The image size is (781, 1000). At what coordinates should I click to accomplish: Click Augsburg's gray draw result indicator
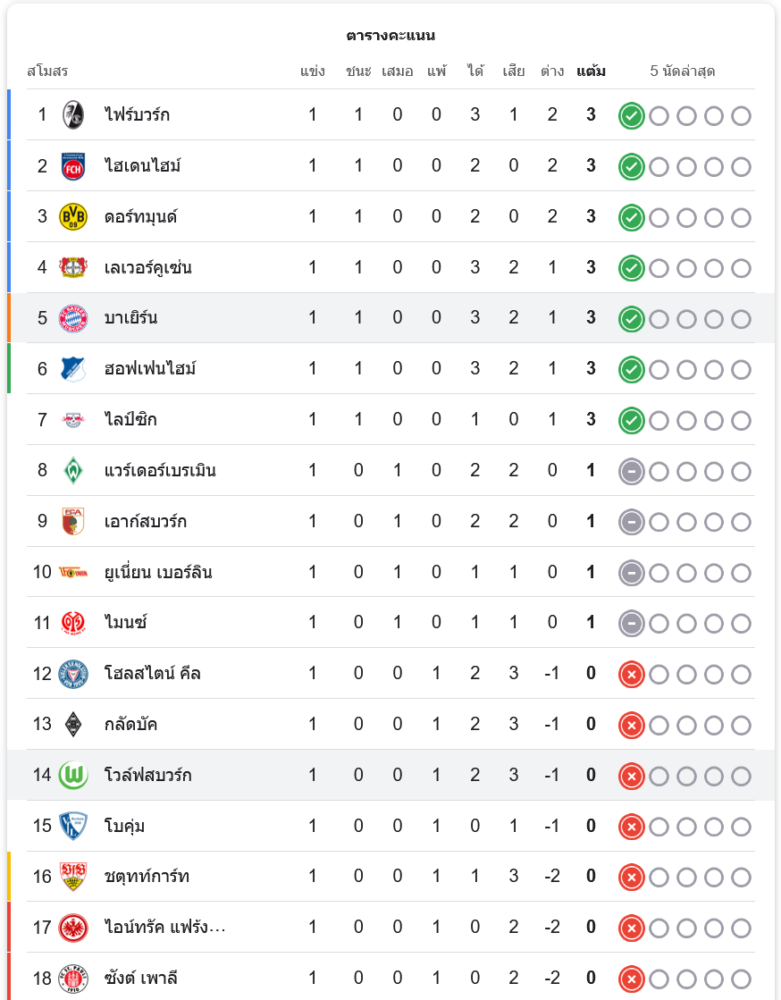click(631, 522)
